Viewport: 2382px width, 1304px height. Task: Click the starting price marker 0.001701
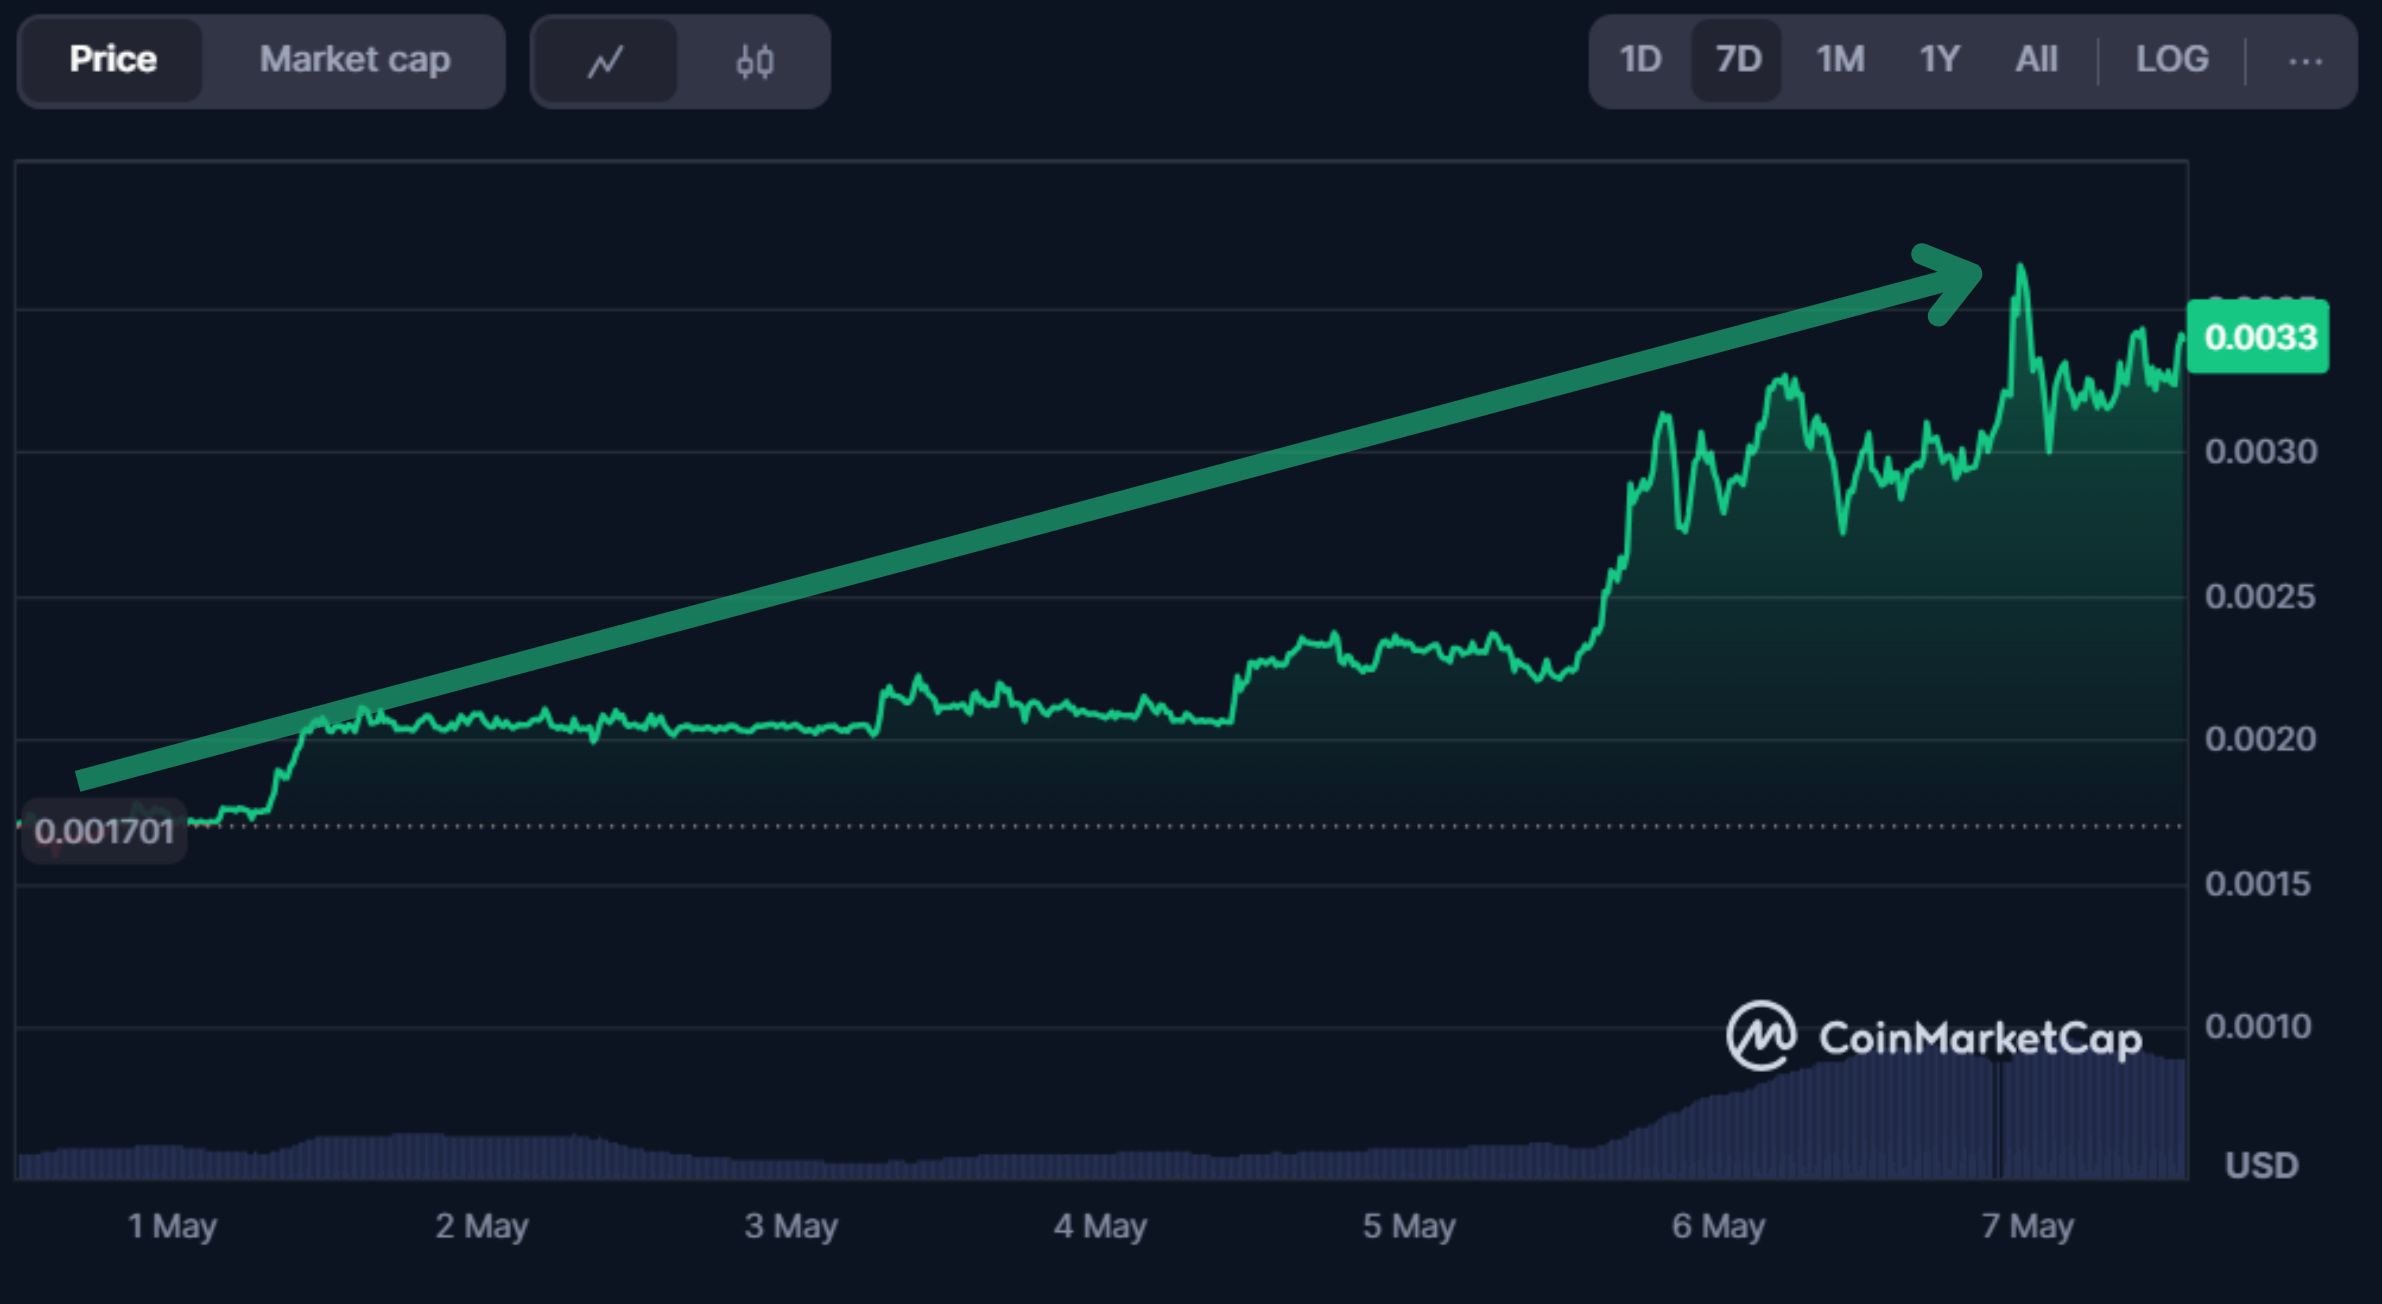[103, 831]
